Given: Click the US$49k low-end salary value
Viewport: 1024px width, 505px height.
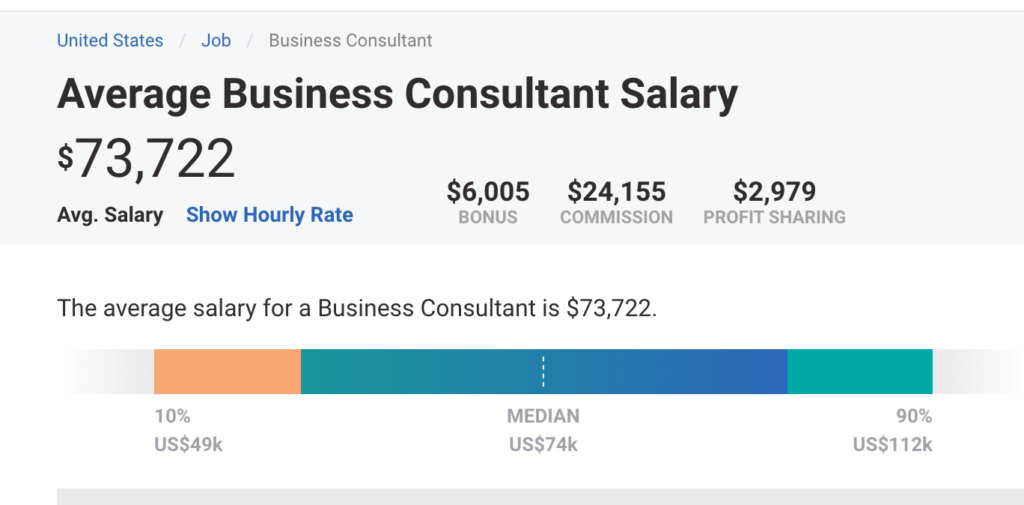Looking at the screenshot, I should tap(188, 444).
